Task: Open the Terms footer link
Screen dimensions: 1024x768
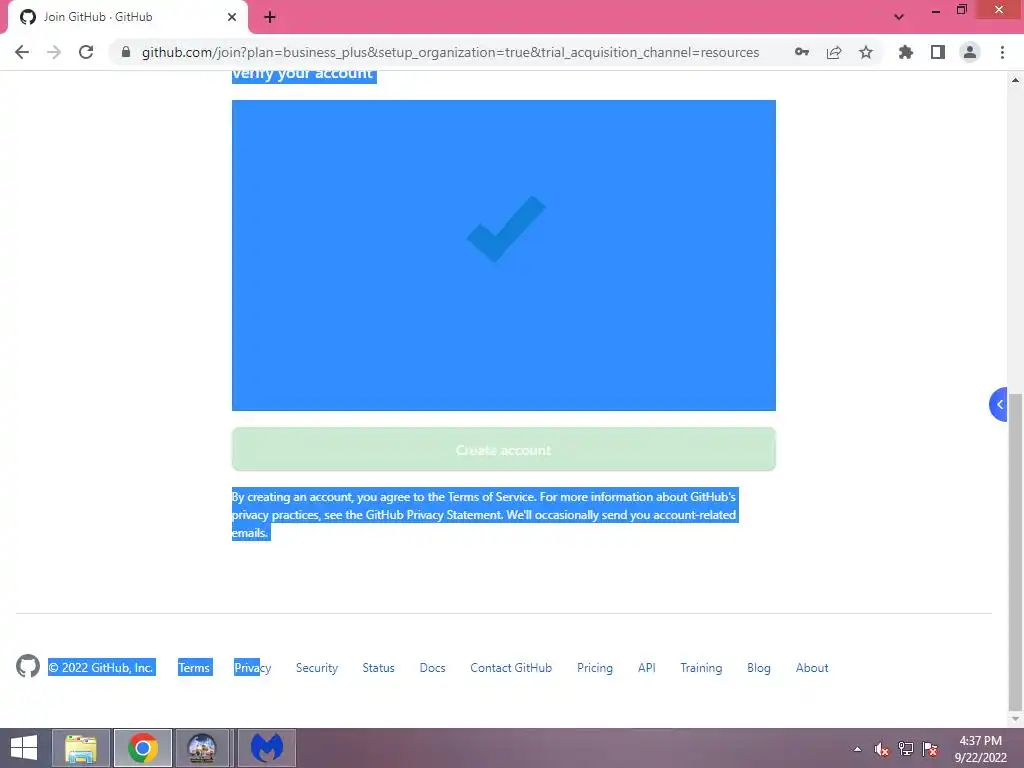Action: (x=195, y=667)
